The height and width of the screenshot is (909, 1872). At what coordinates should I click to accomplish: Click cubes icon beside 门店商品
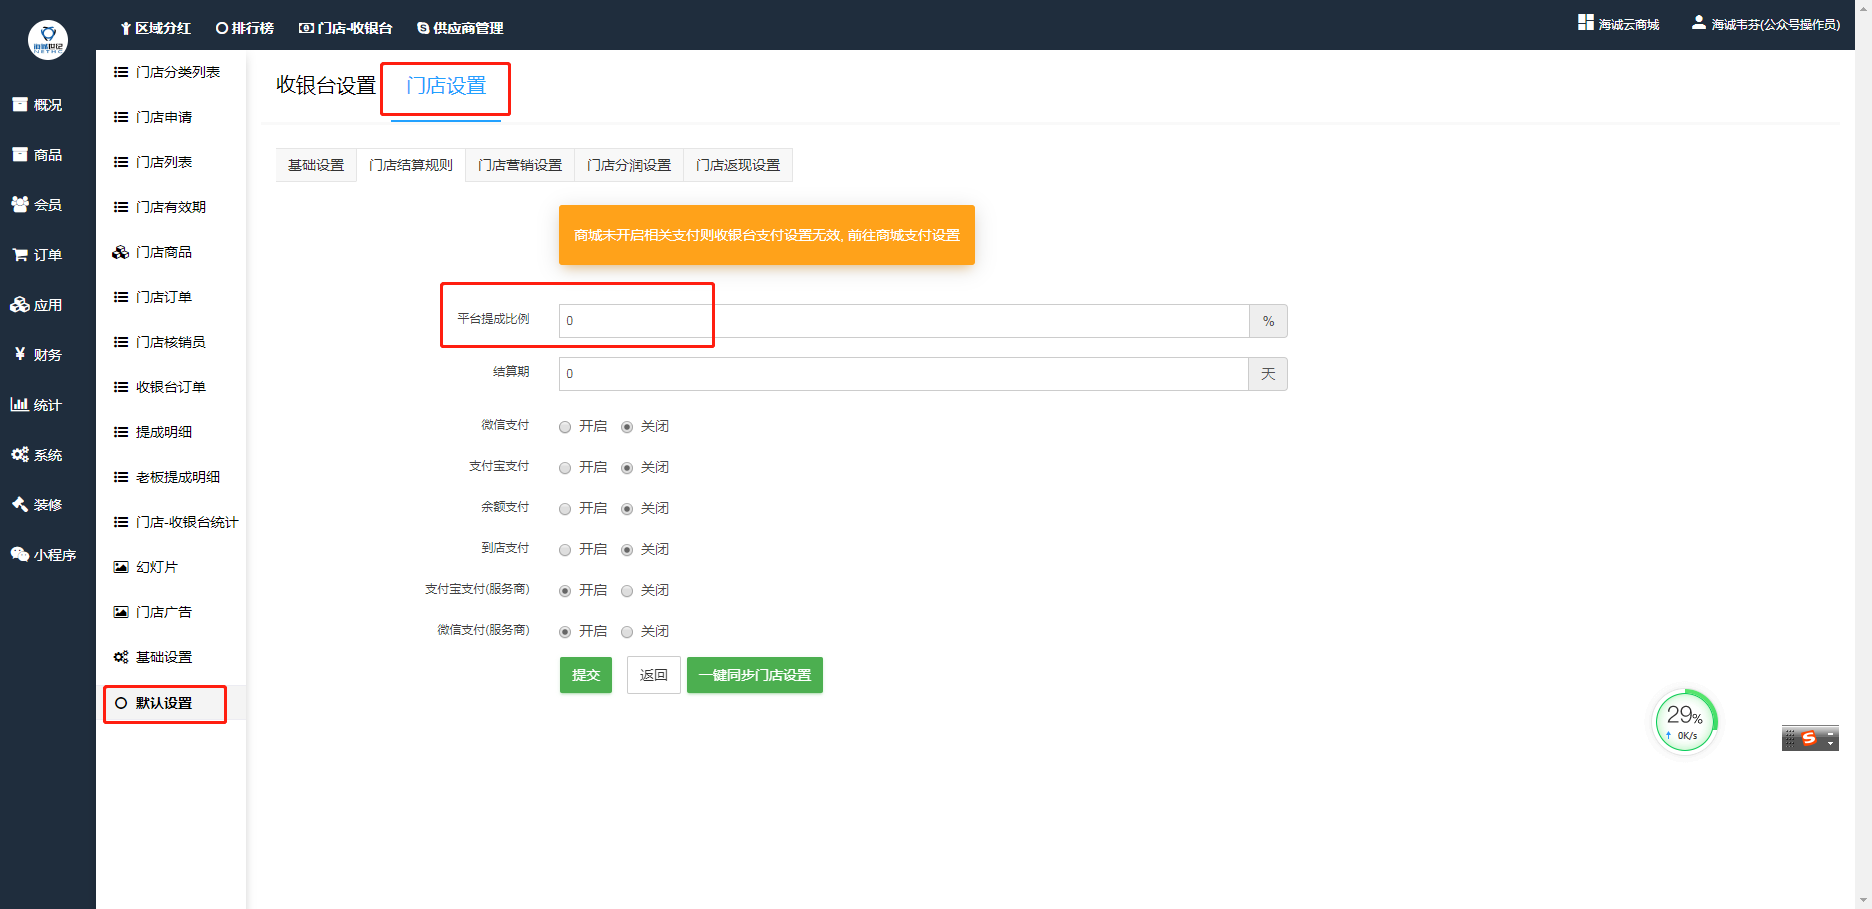(121, 252)
